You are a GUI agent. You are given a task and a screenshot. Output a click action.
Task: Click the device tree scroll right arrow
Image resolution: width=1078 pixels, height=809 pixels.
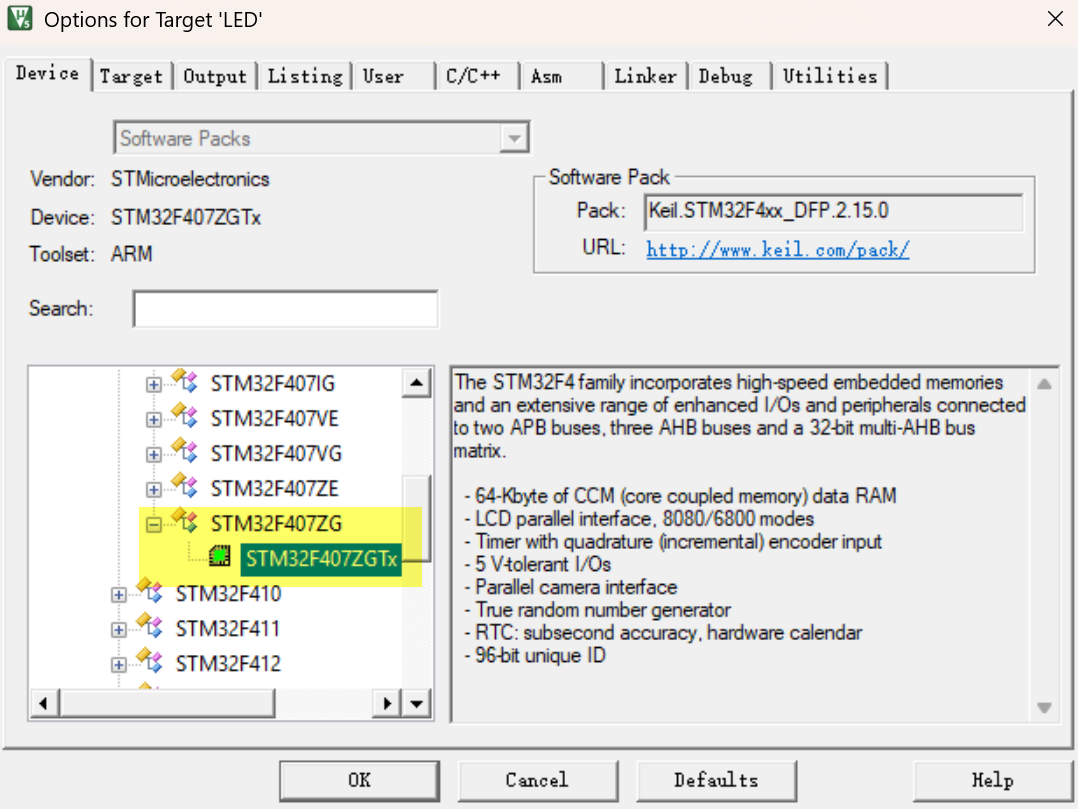[x=387, y=703]
